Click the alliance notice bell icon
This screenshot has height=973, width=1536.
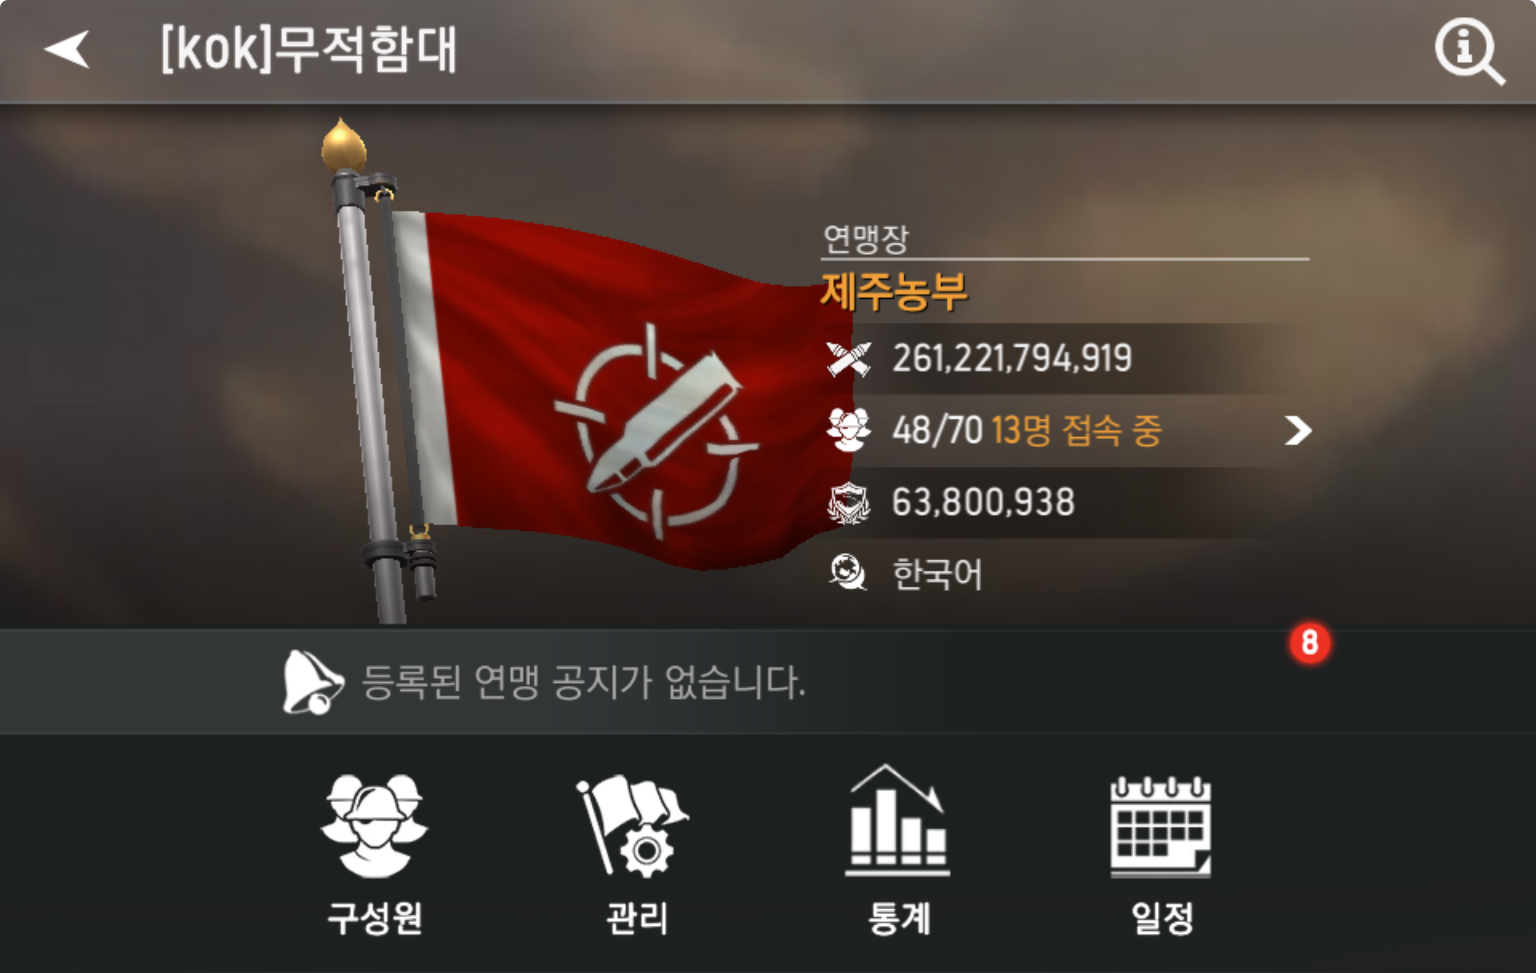coord(312,682)
